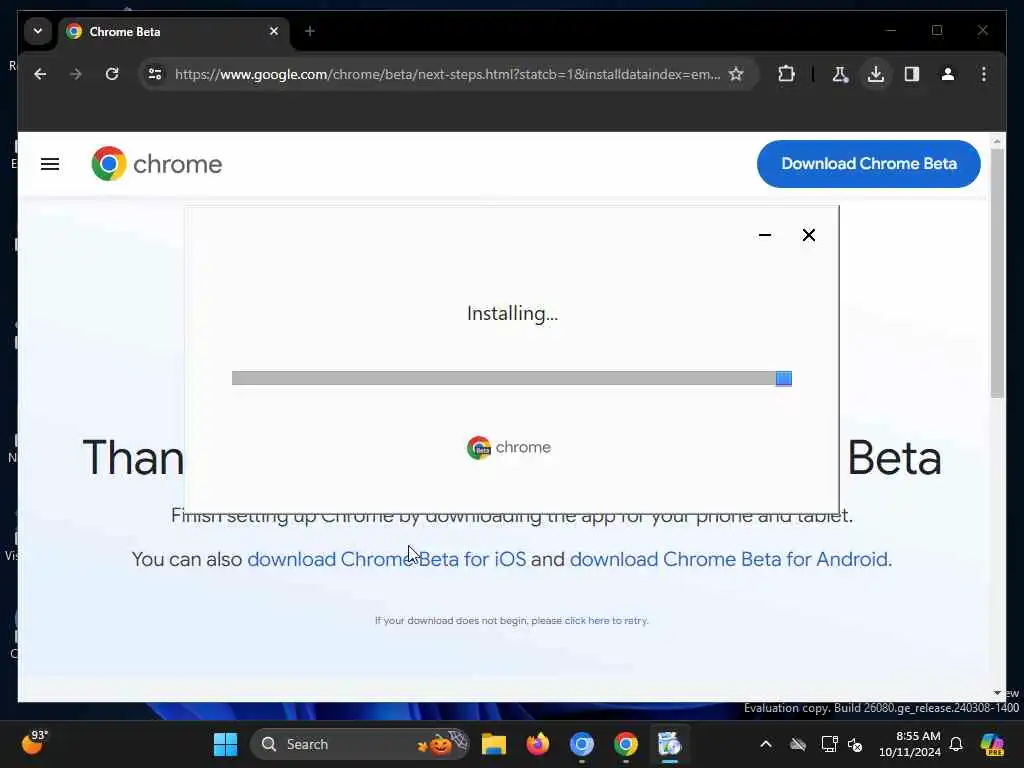This screenshot has width=1024, height=768.
Task: Open the Windows Start menu
Action: (x=225, y=744)
